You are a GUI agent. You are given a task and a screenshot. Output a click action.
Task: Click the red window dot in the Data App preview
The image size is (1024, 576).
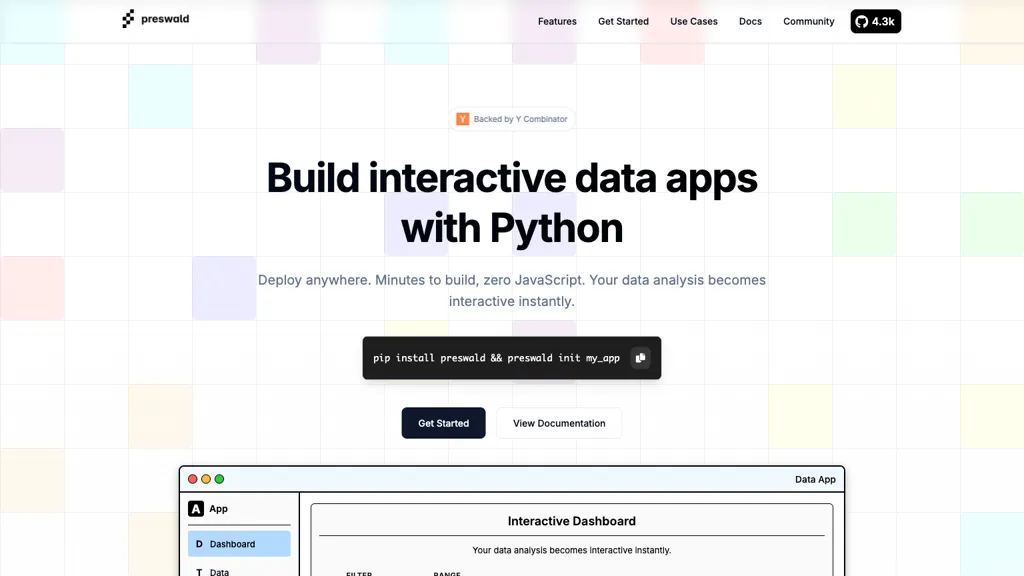point(193,479)
